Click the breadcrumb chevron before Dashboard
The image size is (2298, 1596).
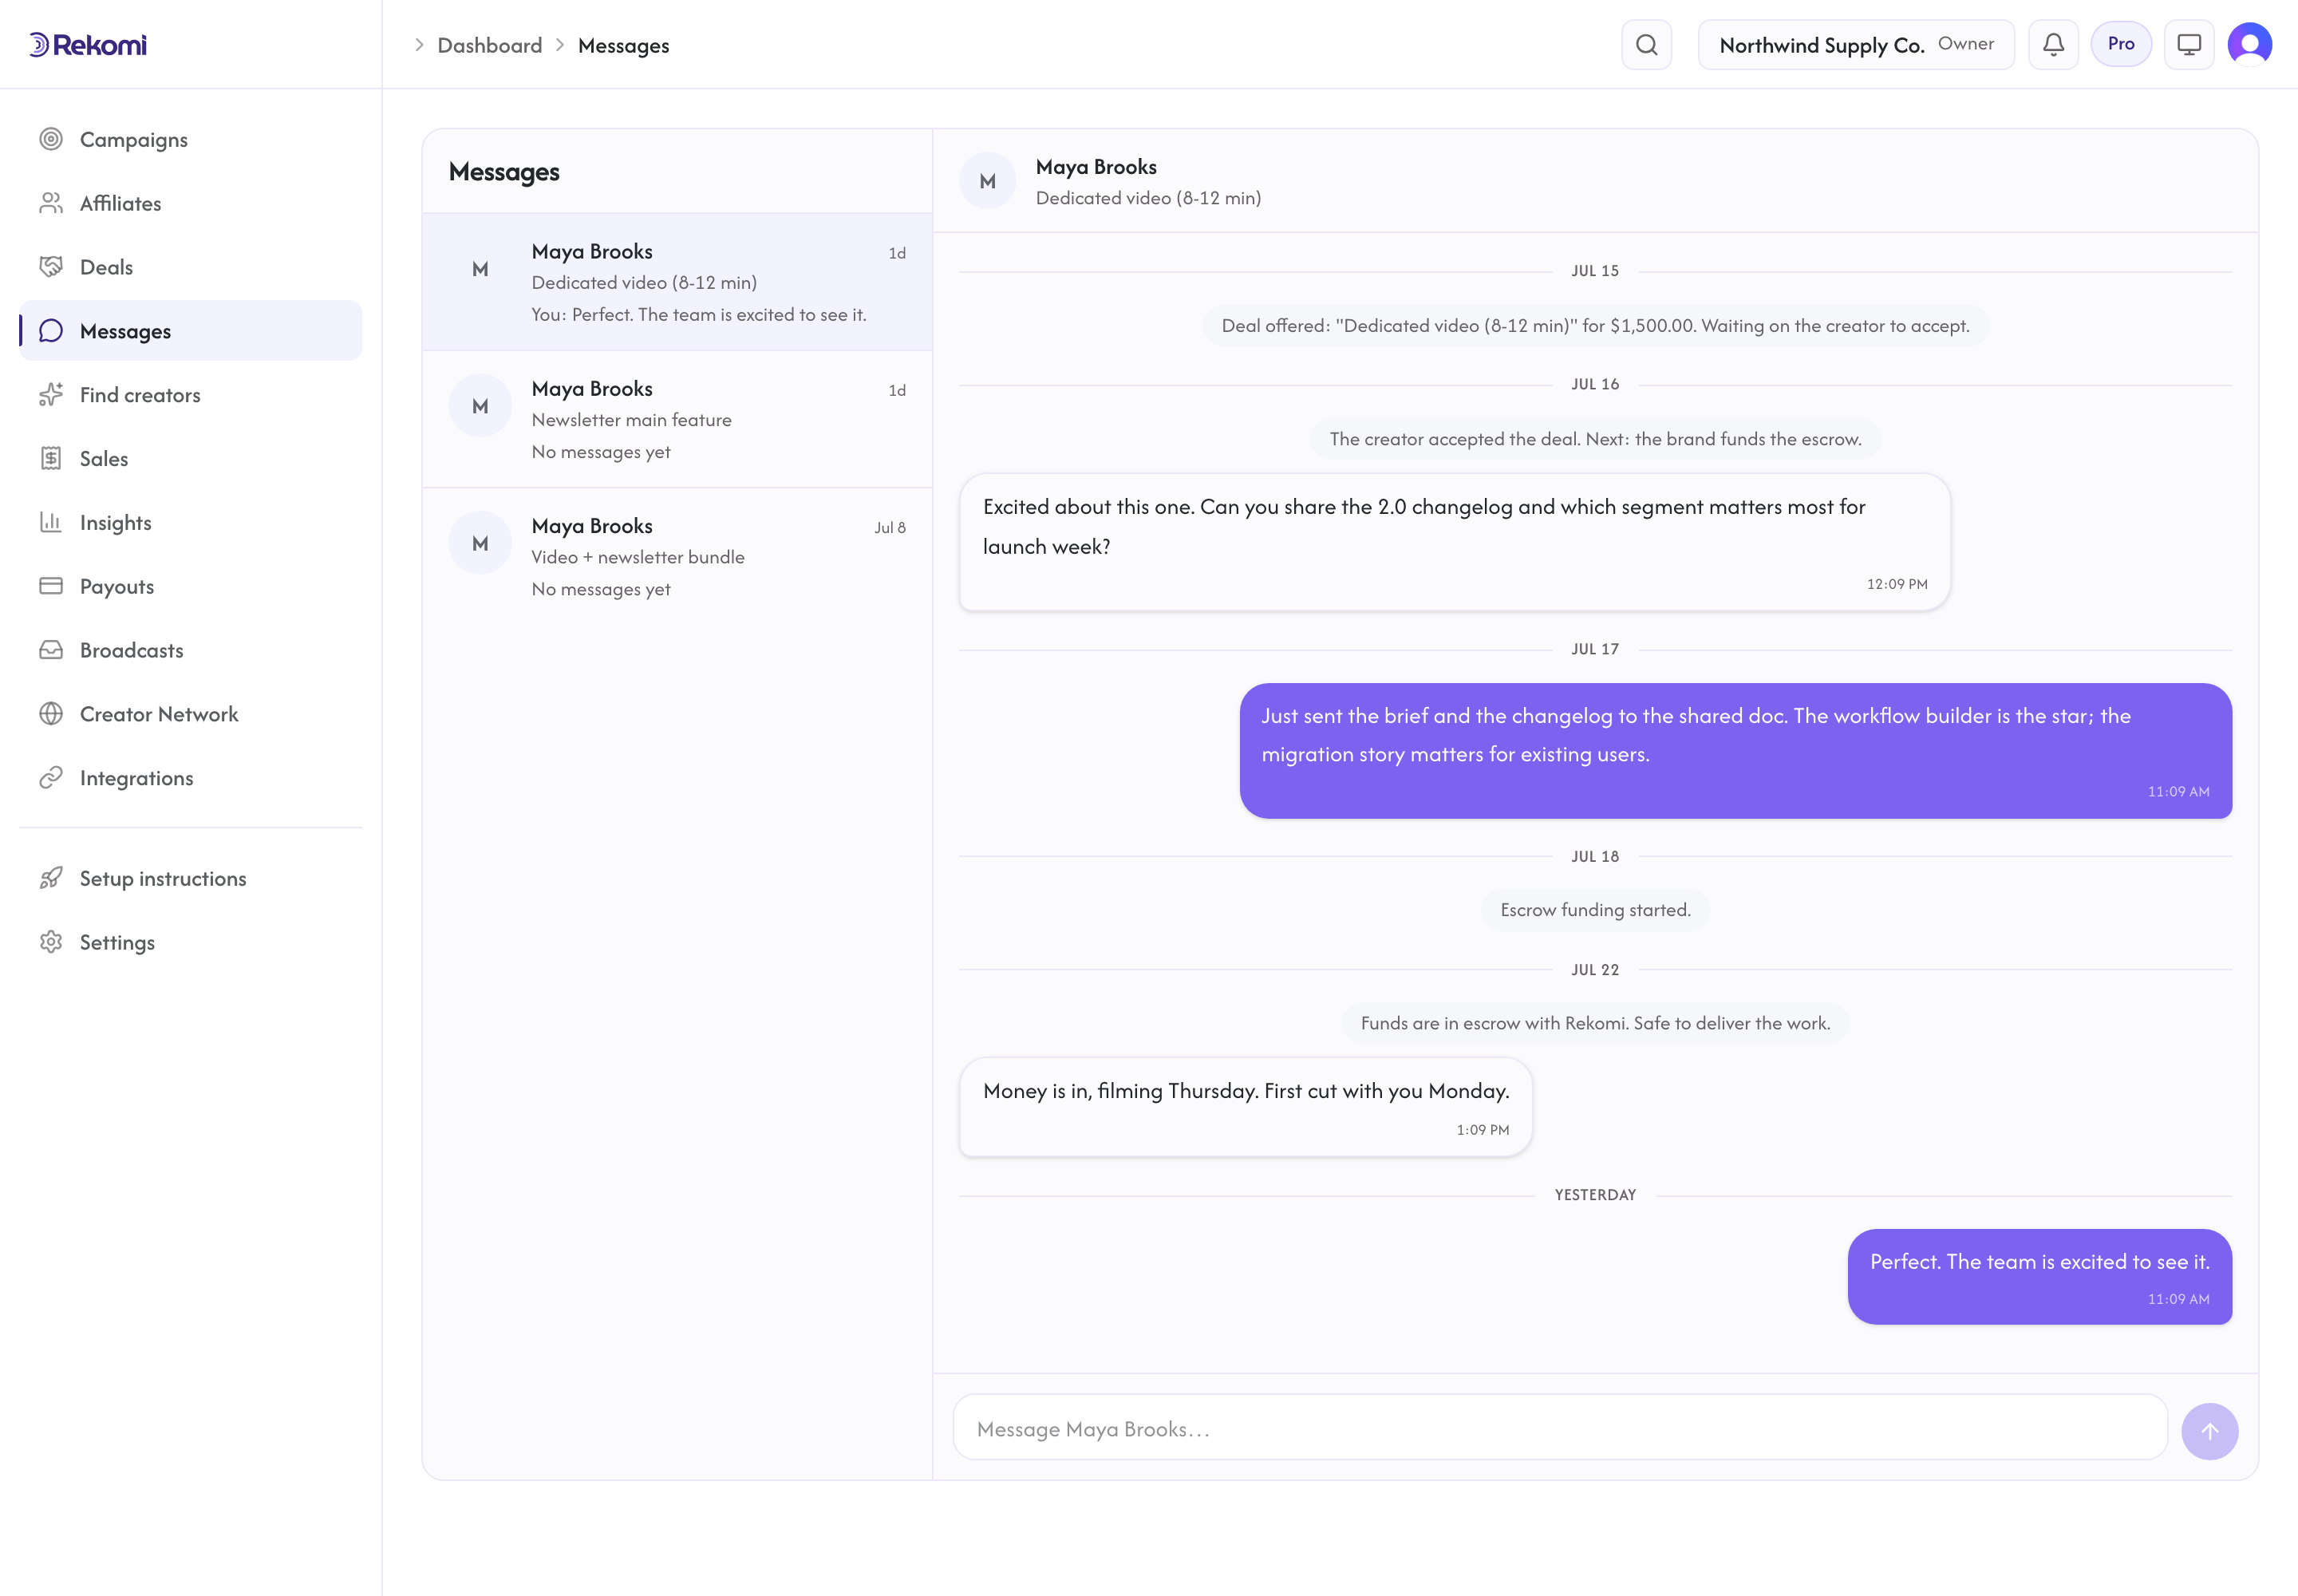pyautogui.click(x=419, y=45)
